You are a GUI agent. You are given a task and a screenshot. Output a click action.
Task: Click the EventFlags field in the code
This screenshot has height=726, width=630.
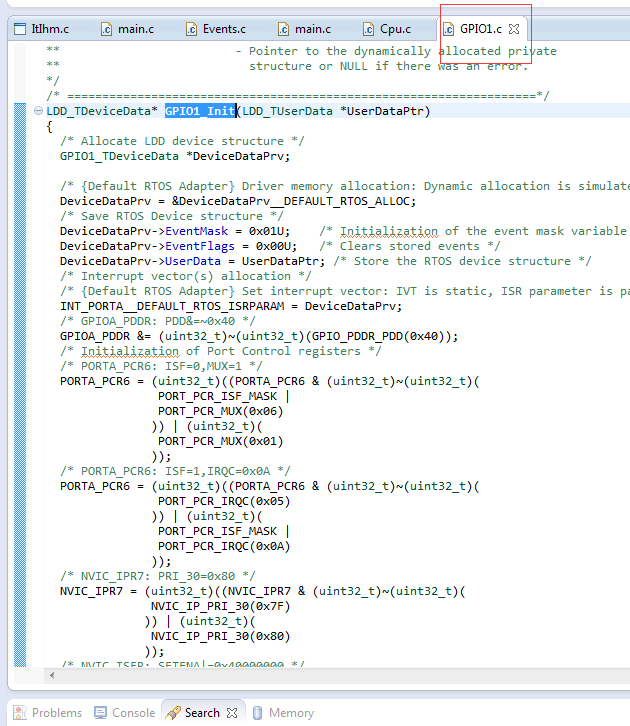tap(200, 246)
